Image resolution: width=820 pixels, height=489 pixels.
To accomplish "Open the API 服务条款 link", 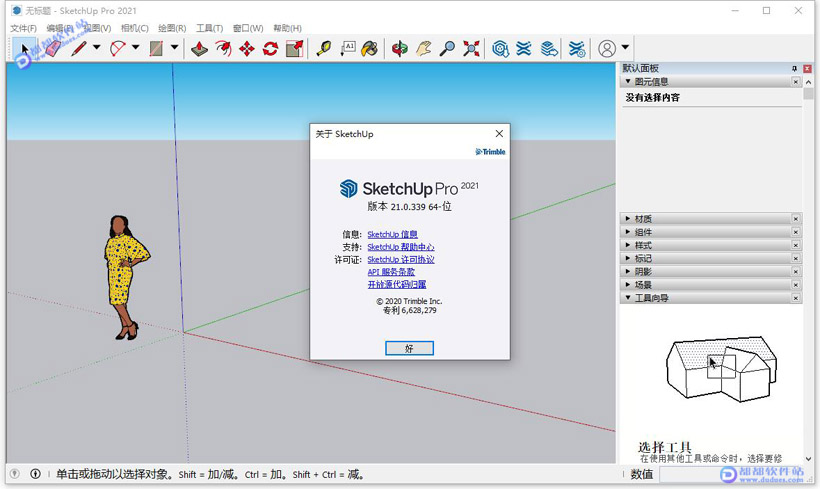I will (391, 272).
